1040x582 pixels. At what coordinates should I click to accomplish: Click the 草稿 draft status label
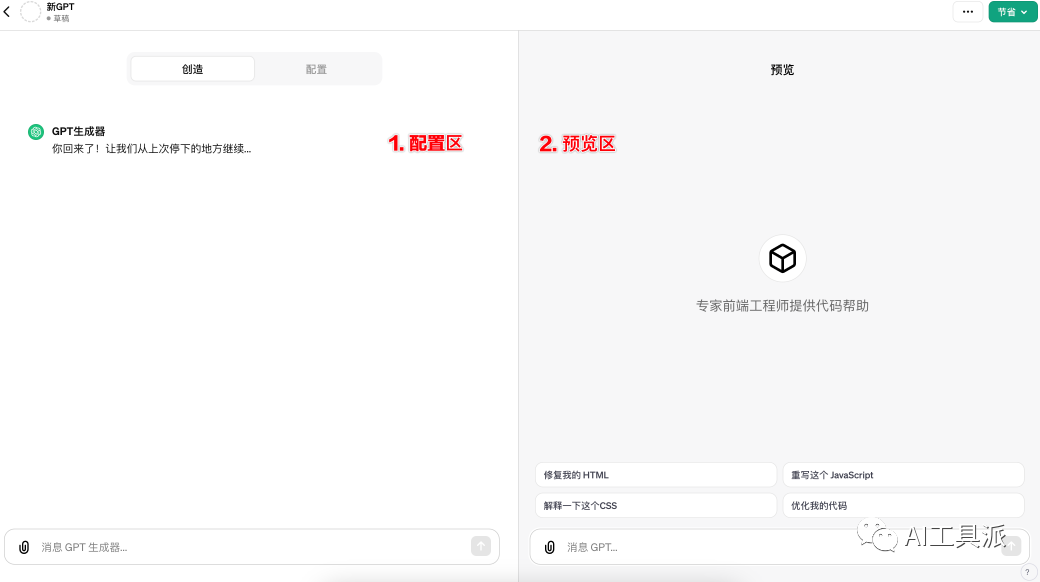pyautogui.click(x=61, y=19)
